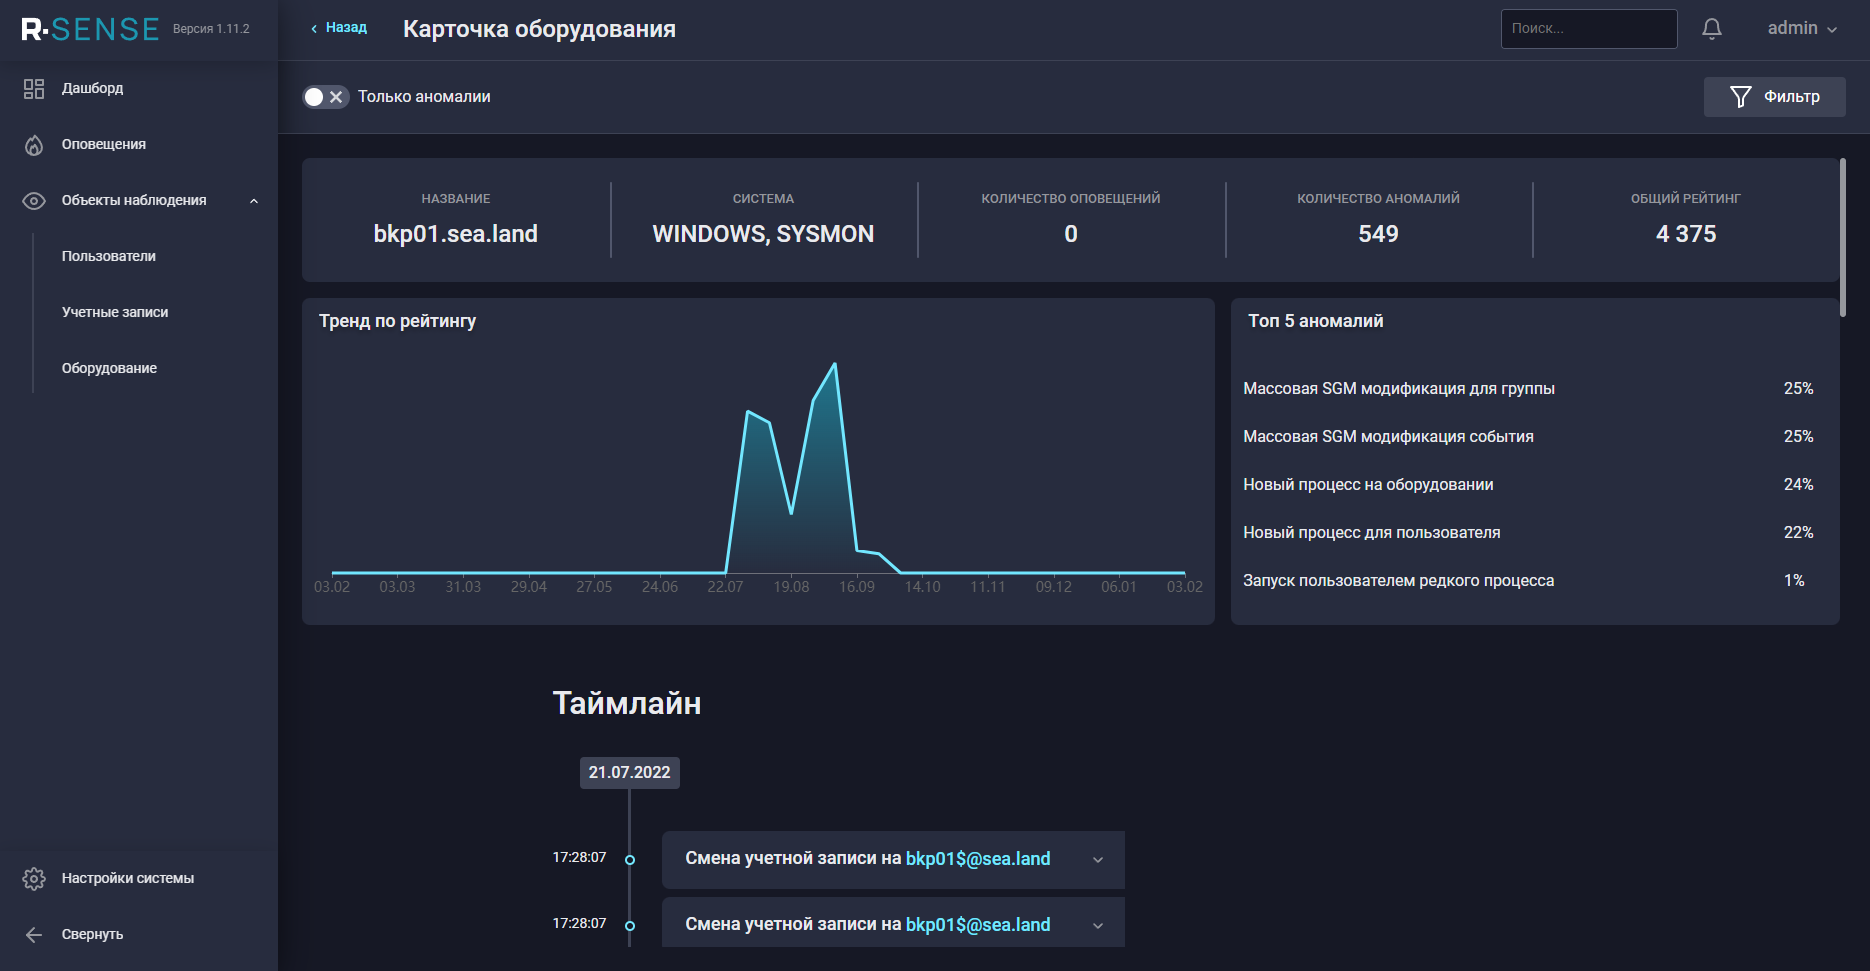Click the Оповещения flame icon
This screenshot has height=971, width=1870.
tap(34, 145)
